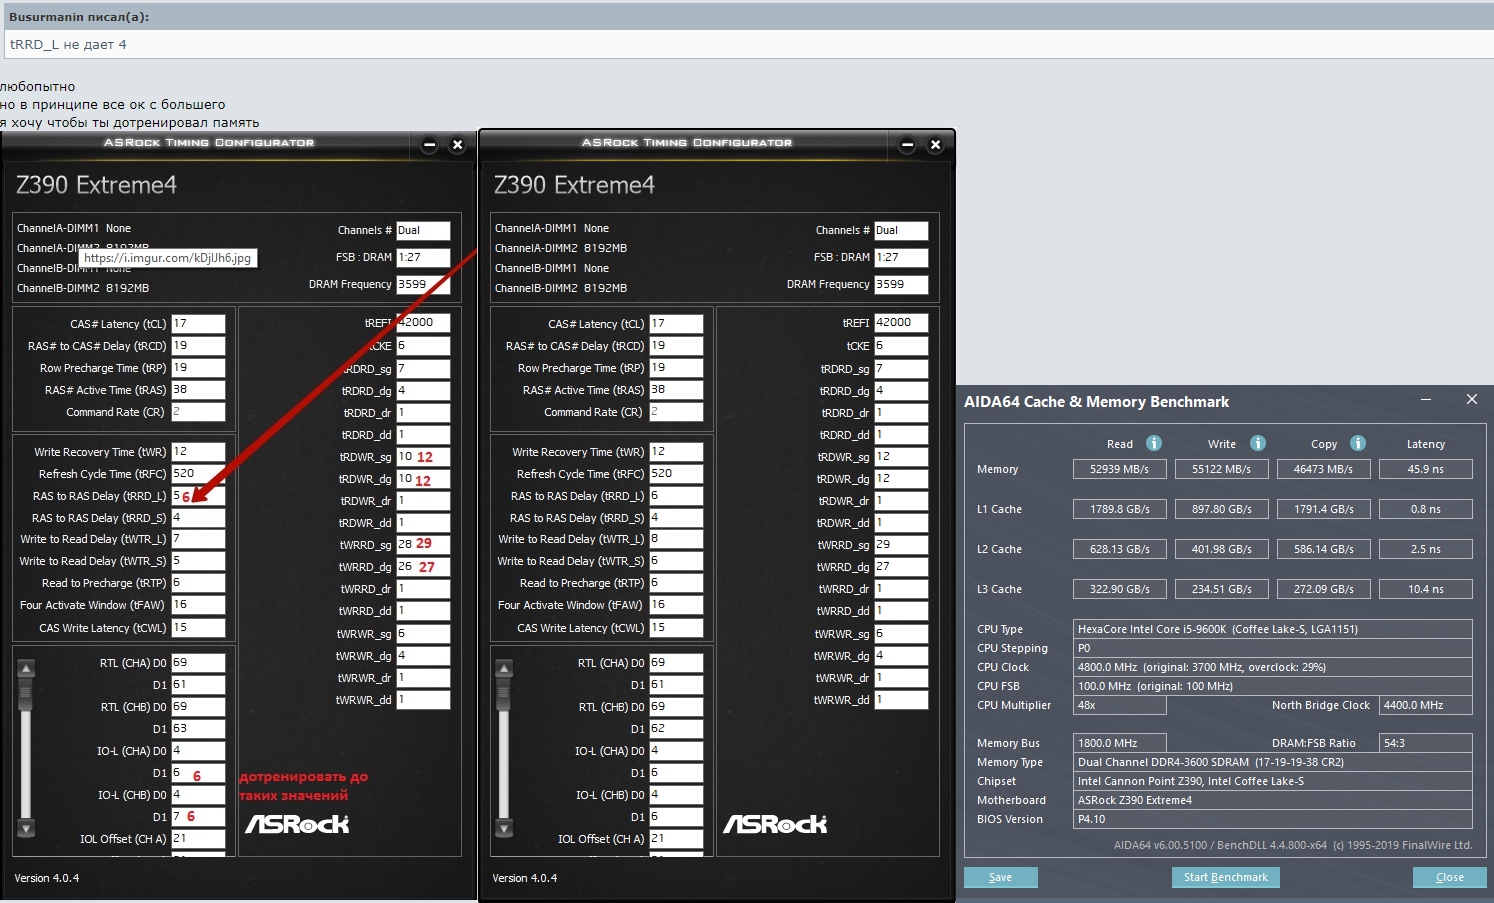Click scroll-up arrow in right Timing Configurator
1494x903 pixels.
click(504, 668)
